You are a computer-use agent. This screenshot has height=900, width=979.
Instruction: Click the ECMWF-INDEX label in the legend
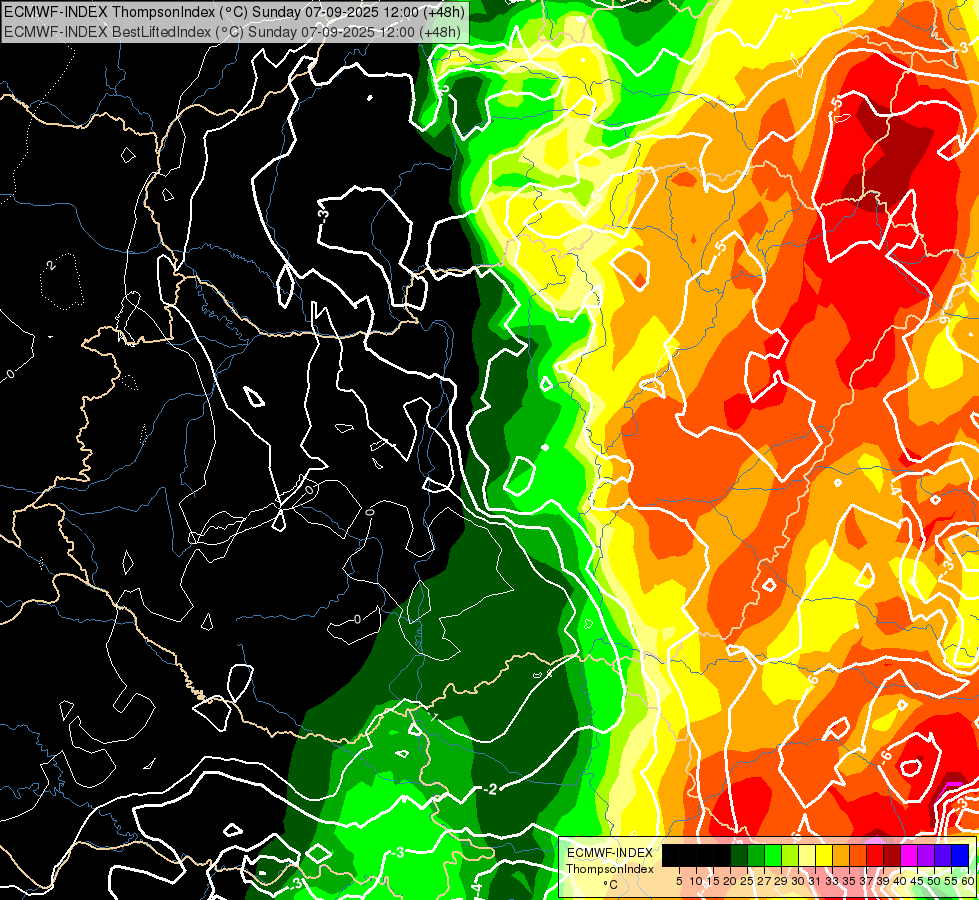point(610,853)
